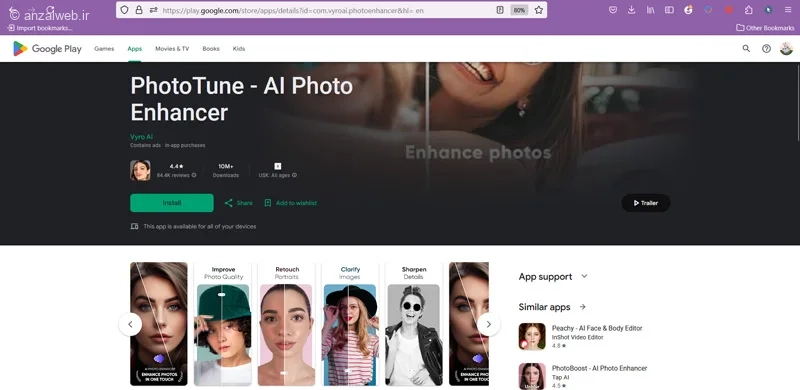Open the Vyro AI developer link
This screenshot has width=800, height=390.
(141, 137)
